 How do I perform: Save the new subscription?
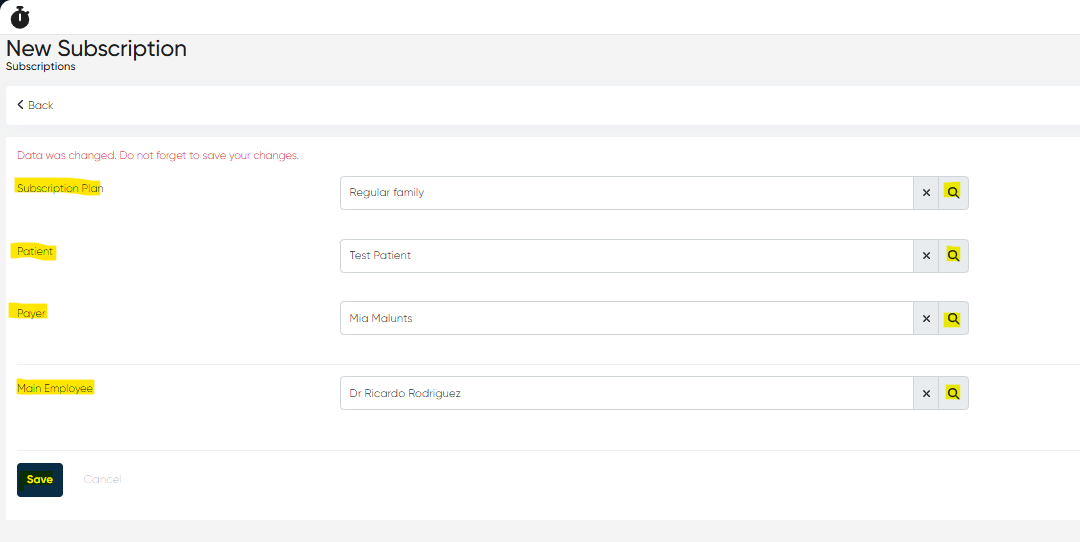pos(40,480)
